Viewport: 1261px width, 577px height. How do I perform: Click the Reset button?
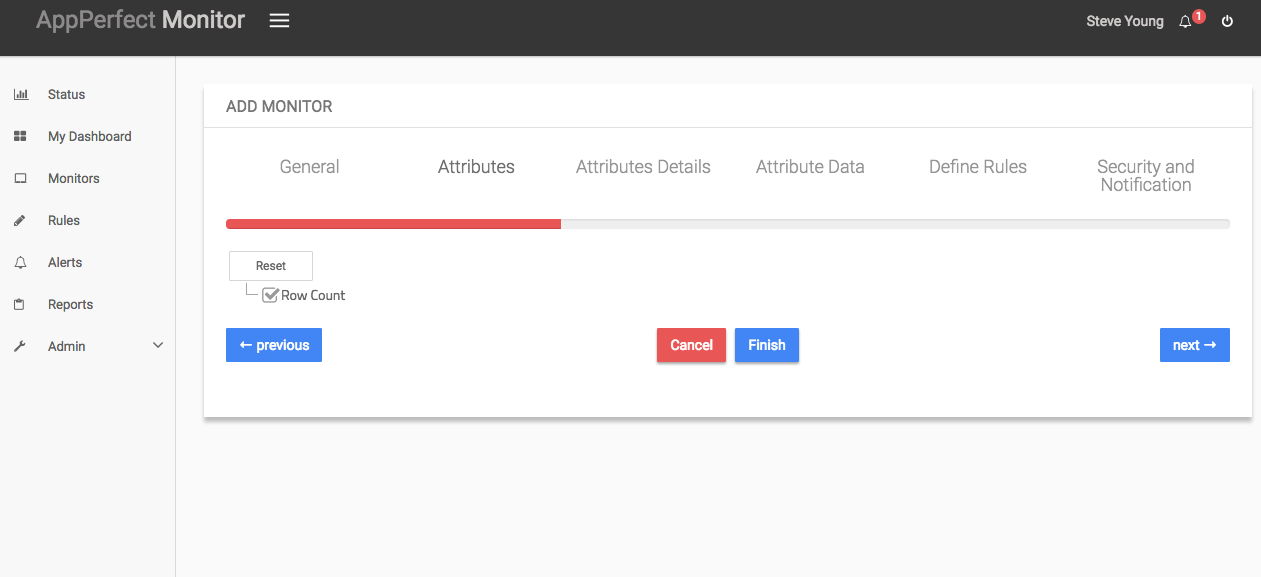(x=271, y=266)
